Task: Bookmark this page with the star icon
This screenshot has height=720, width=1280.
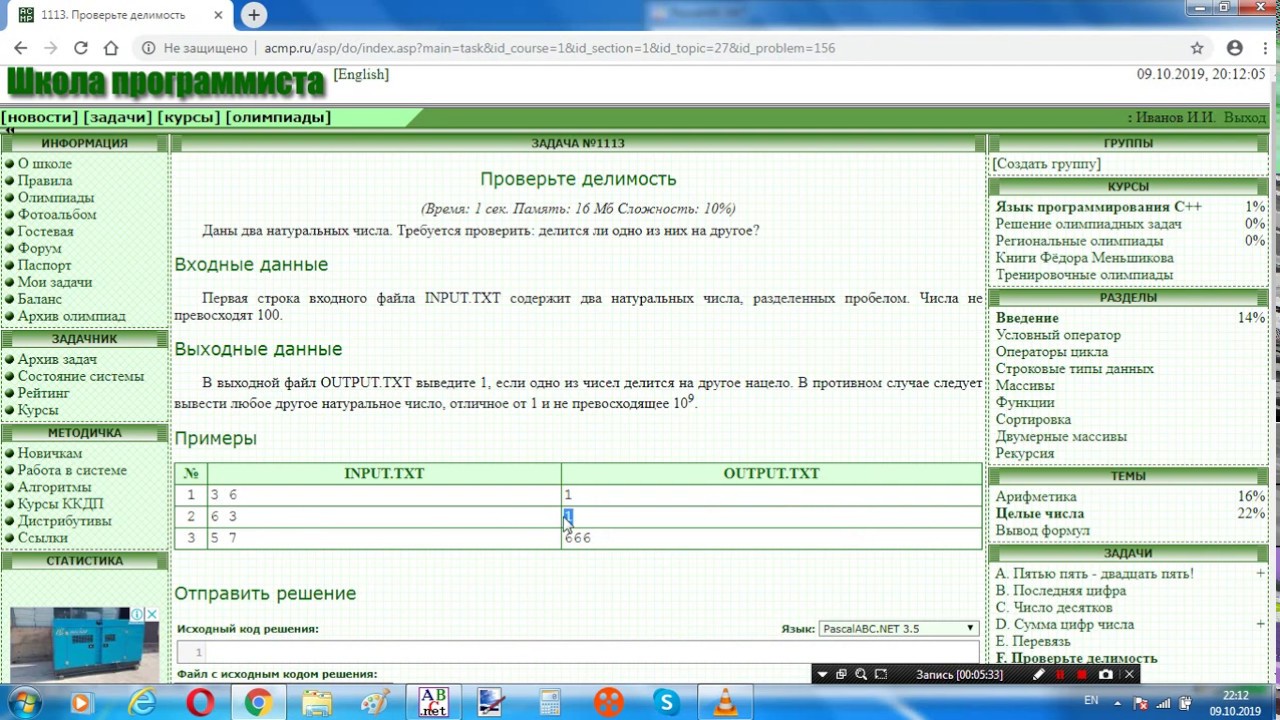Action: [x=1197, y=48]
